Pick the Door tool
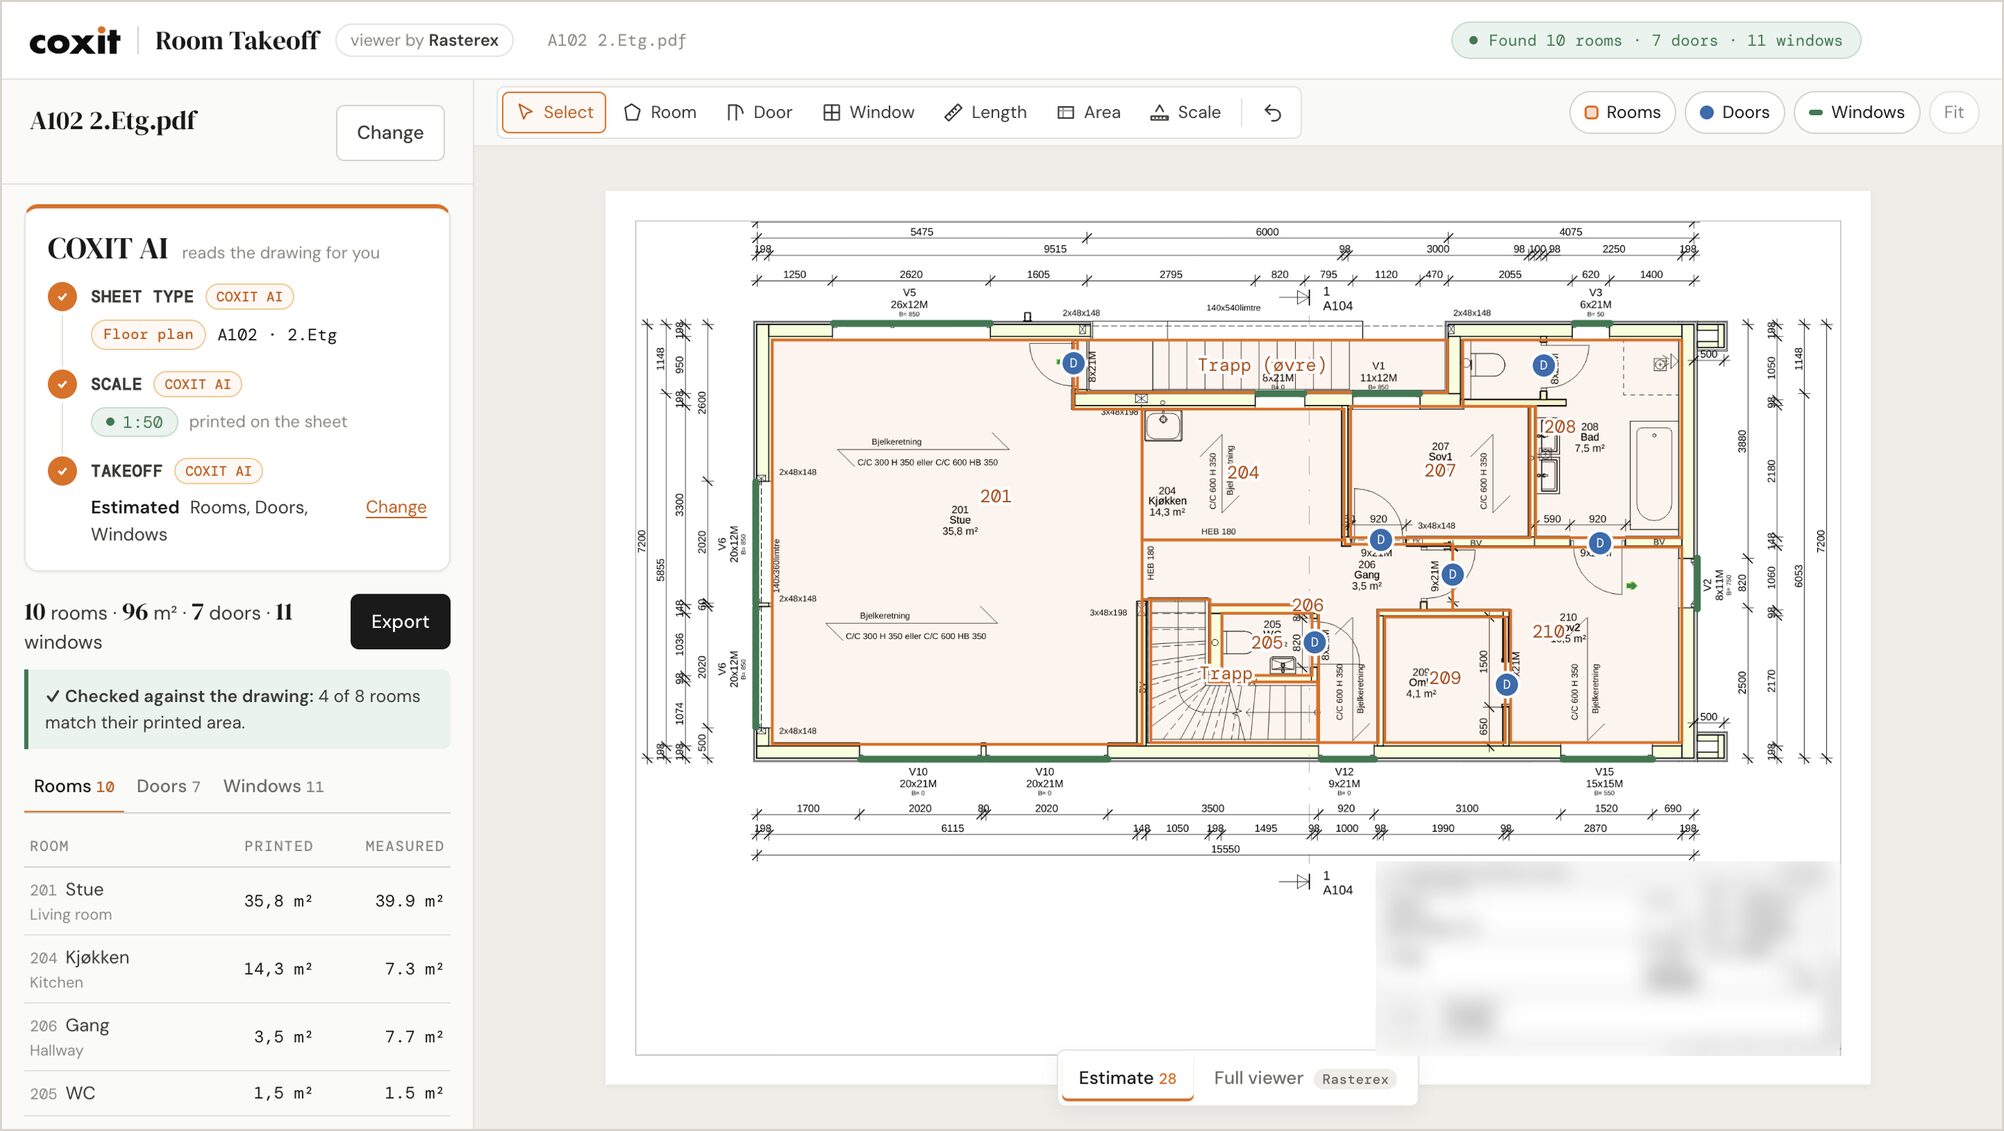 (x=759, y=112)
